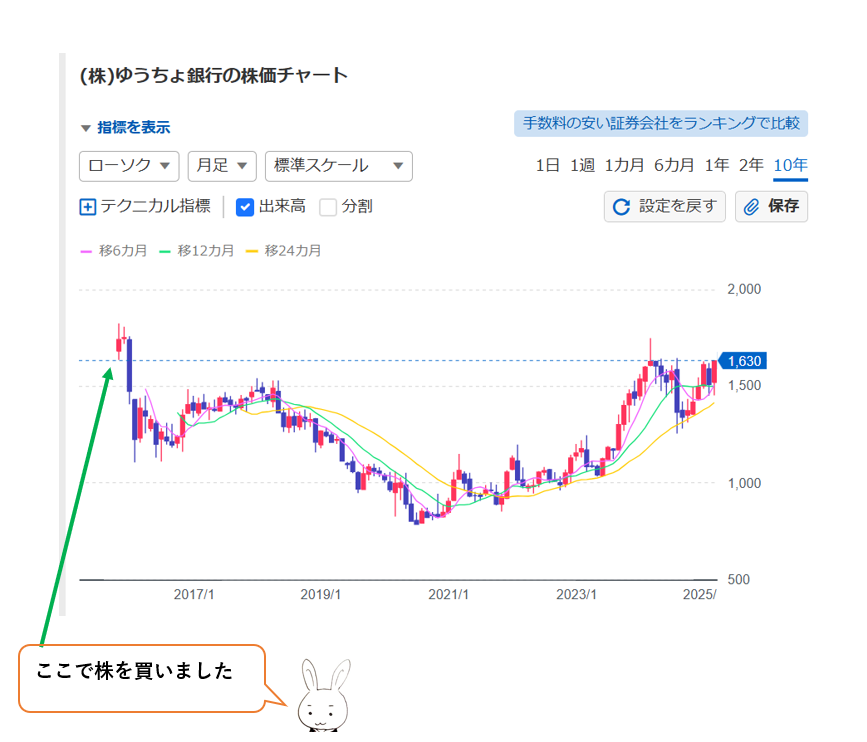Click the 2,000 price axis label
The height and width of the screenshot is (742, 867).
coord(744,289)
